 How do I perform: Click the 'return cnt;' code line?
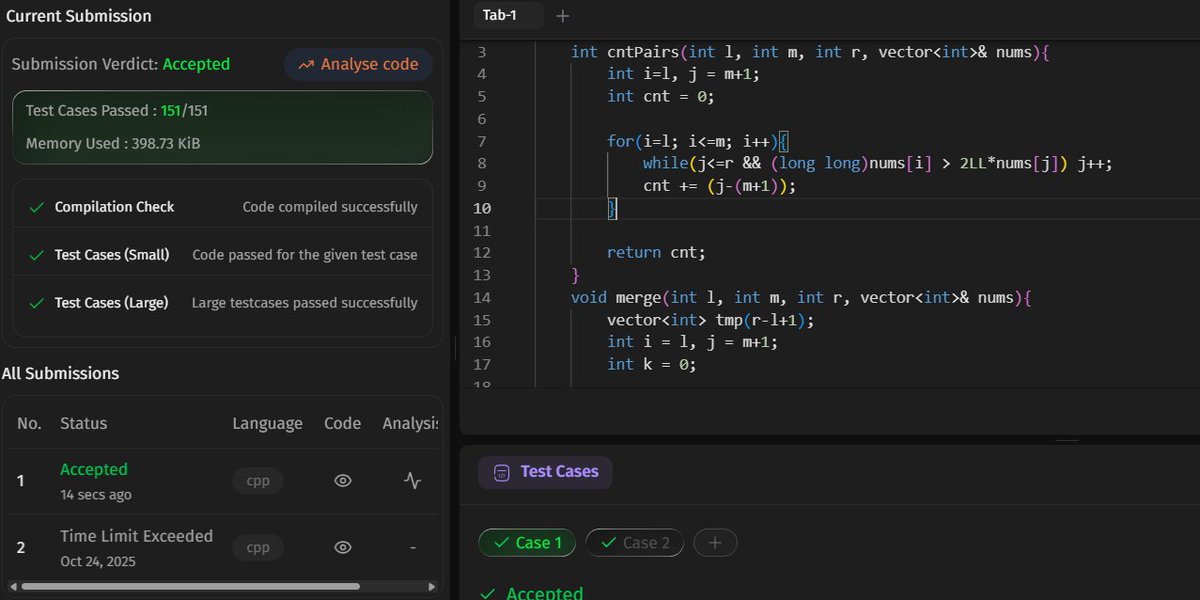tap(656, 252)
